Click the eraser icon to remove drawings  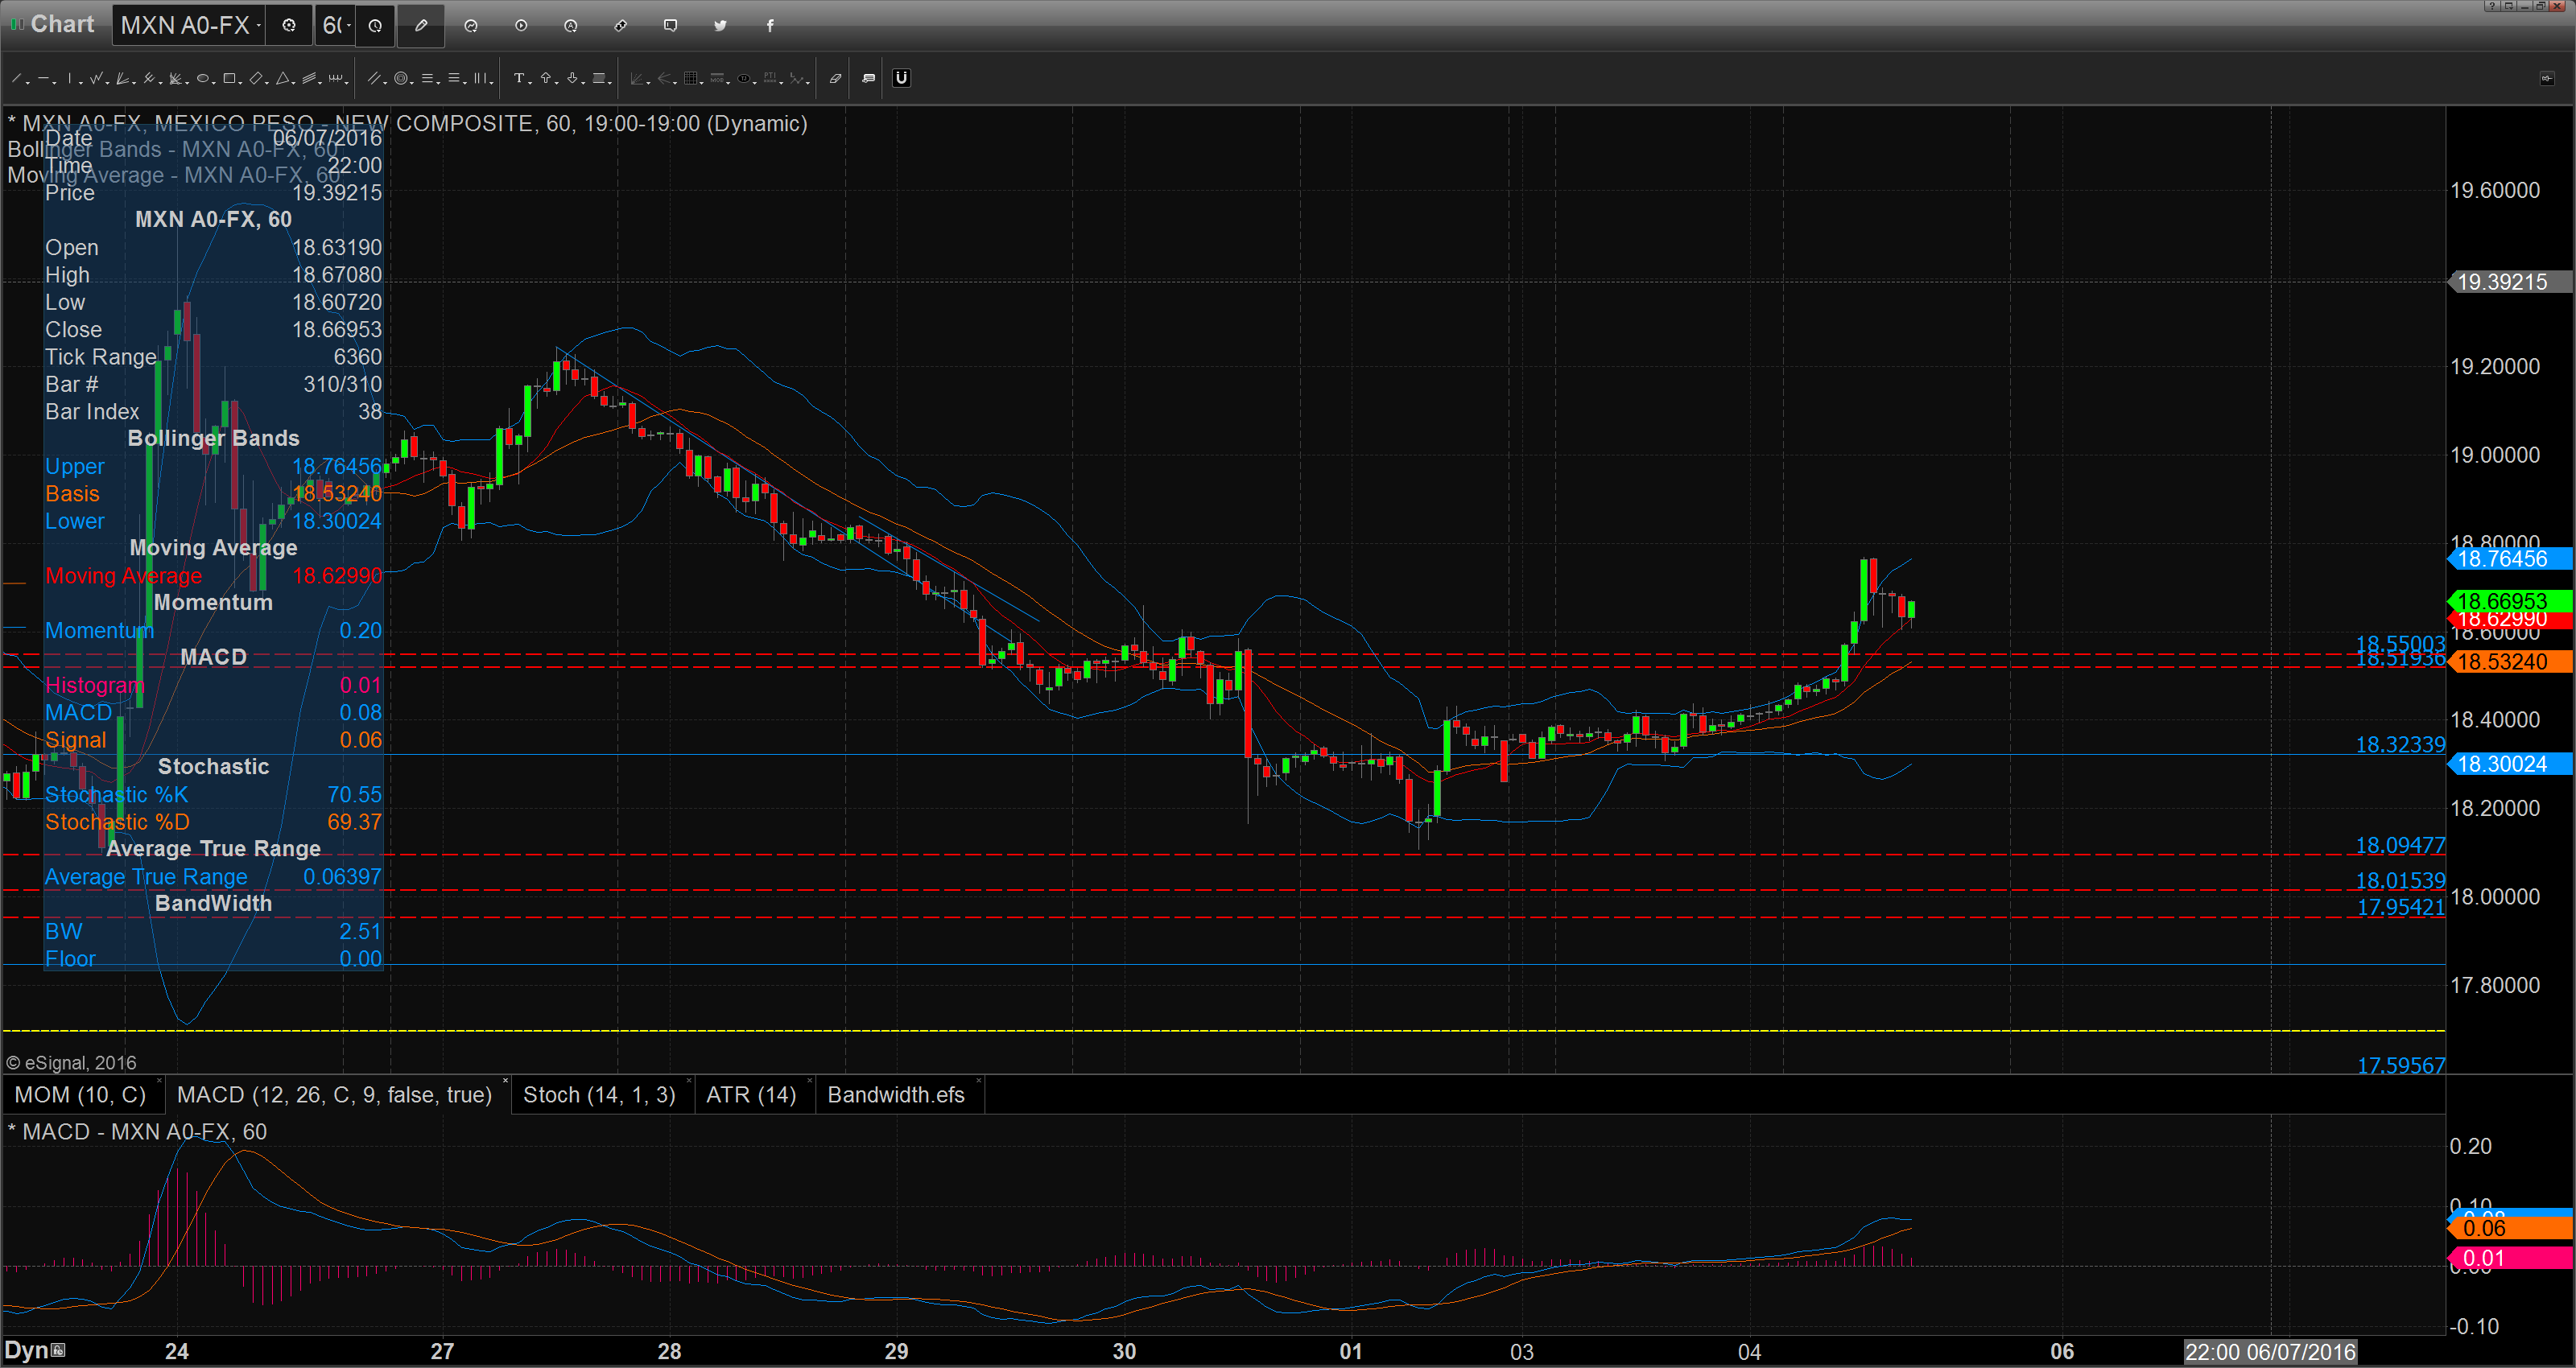tap(836, 78)
